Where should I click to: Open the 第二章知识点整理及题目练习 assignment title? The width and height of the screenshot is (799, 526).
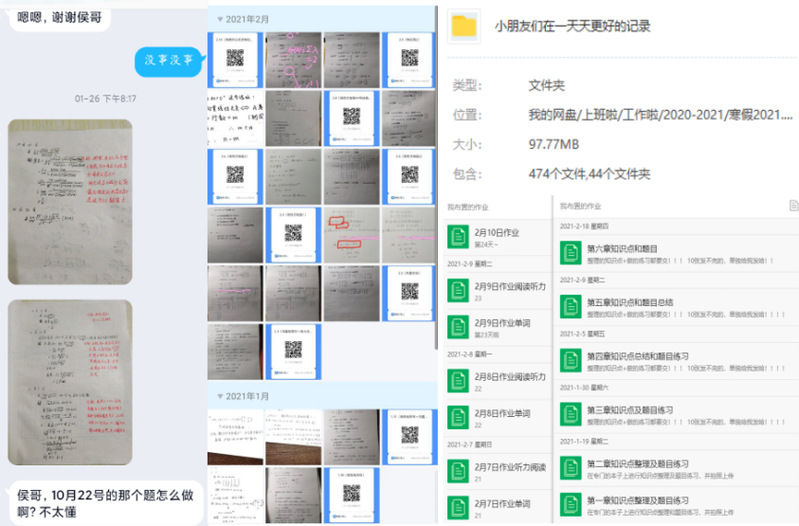click(x=638, y=464)
